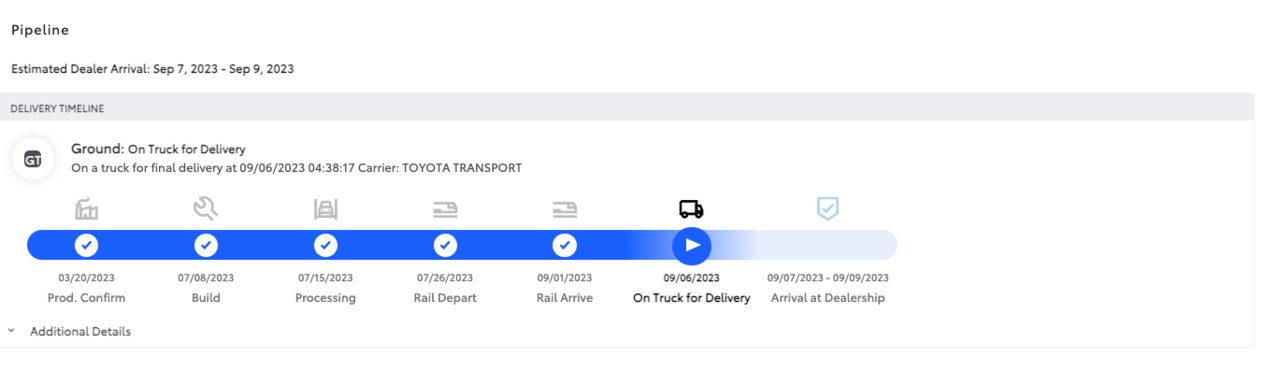Click the Rail Depart checkmark circle
1279x372 pixels.
[x=445, y=245]
